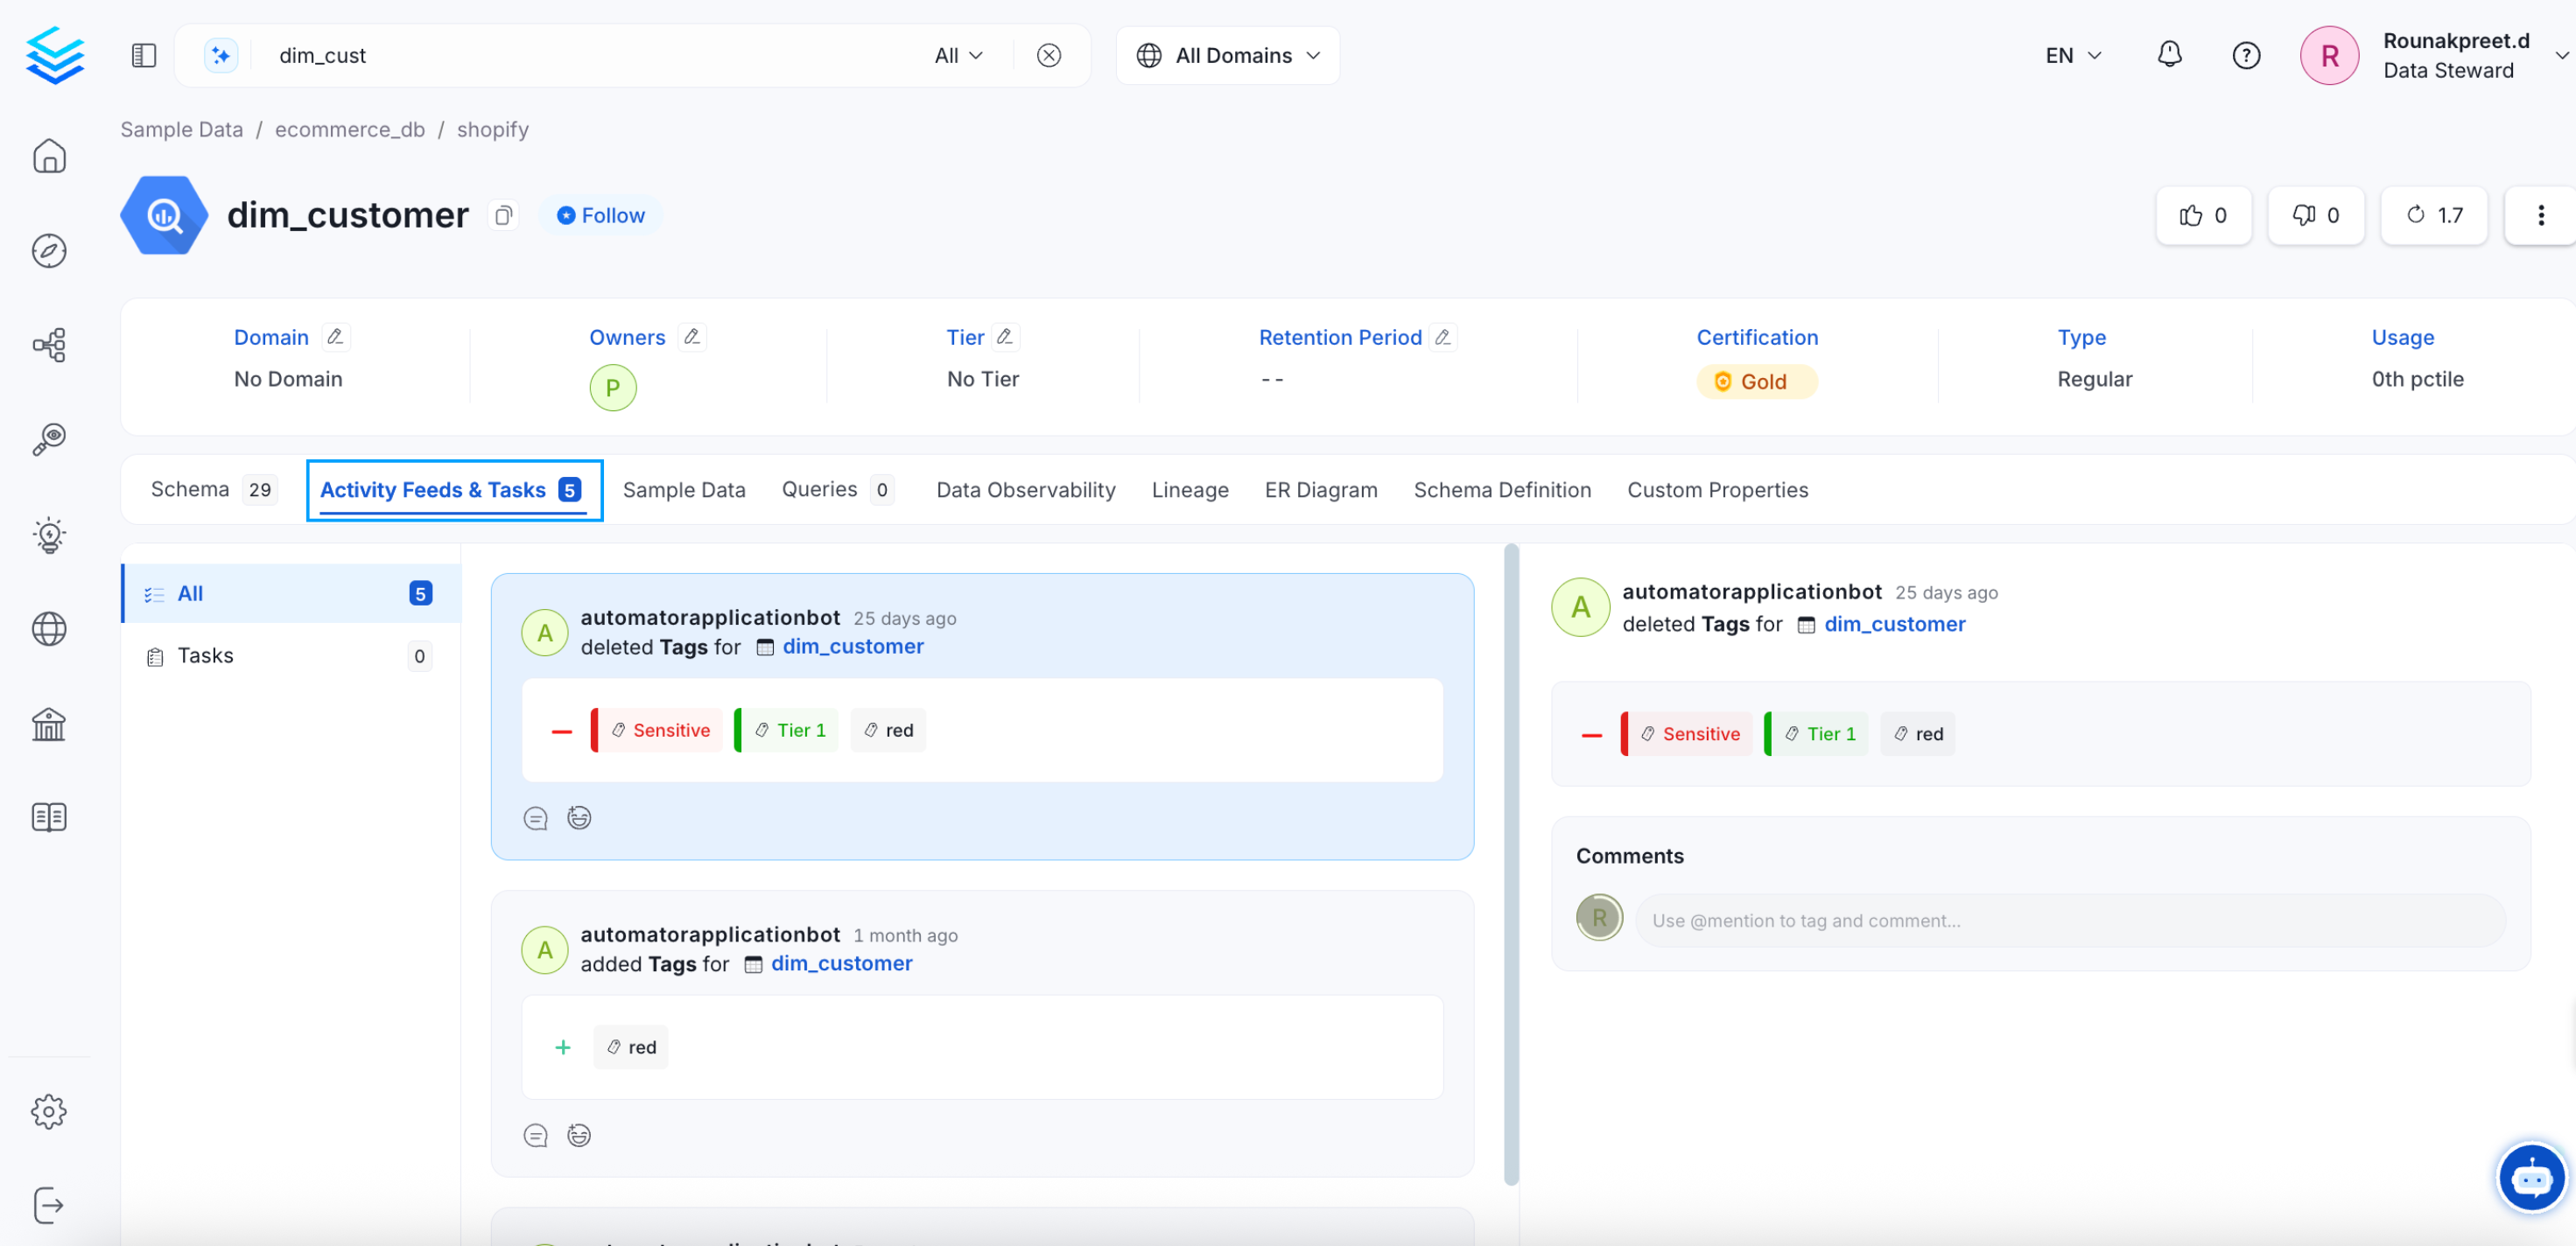Image resolution: width=2576 pixels, height=1246 pixels.
Task: Open the All Domains dropdown
Action: click(x=1227, y=55)
